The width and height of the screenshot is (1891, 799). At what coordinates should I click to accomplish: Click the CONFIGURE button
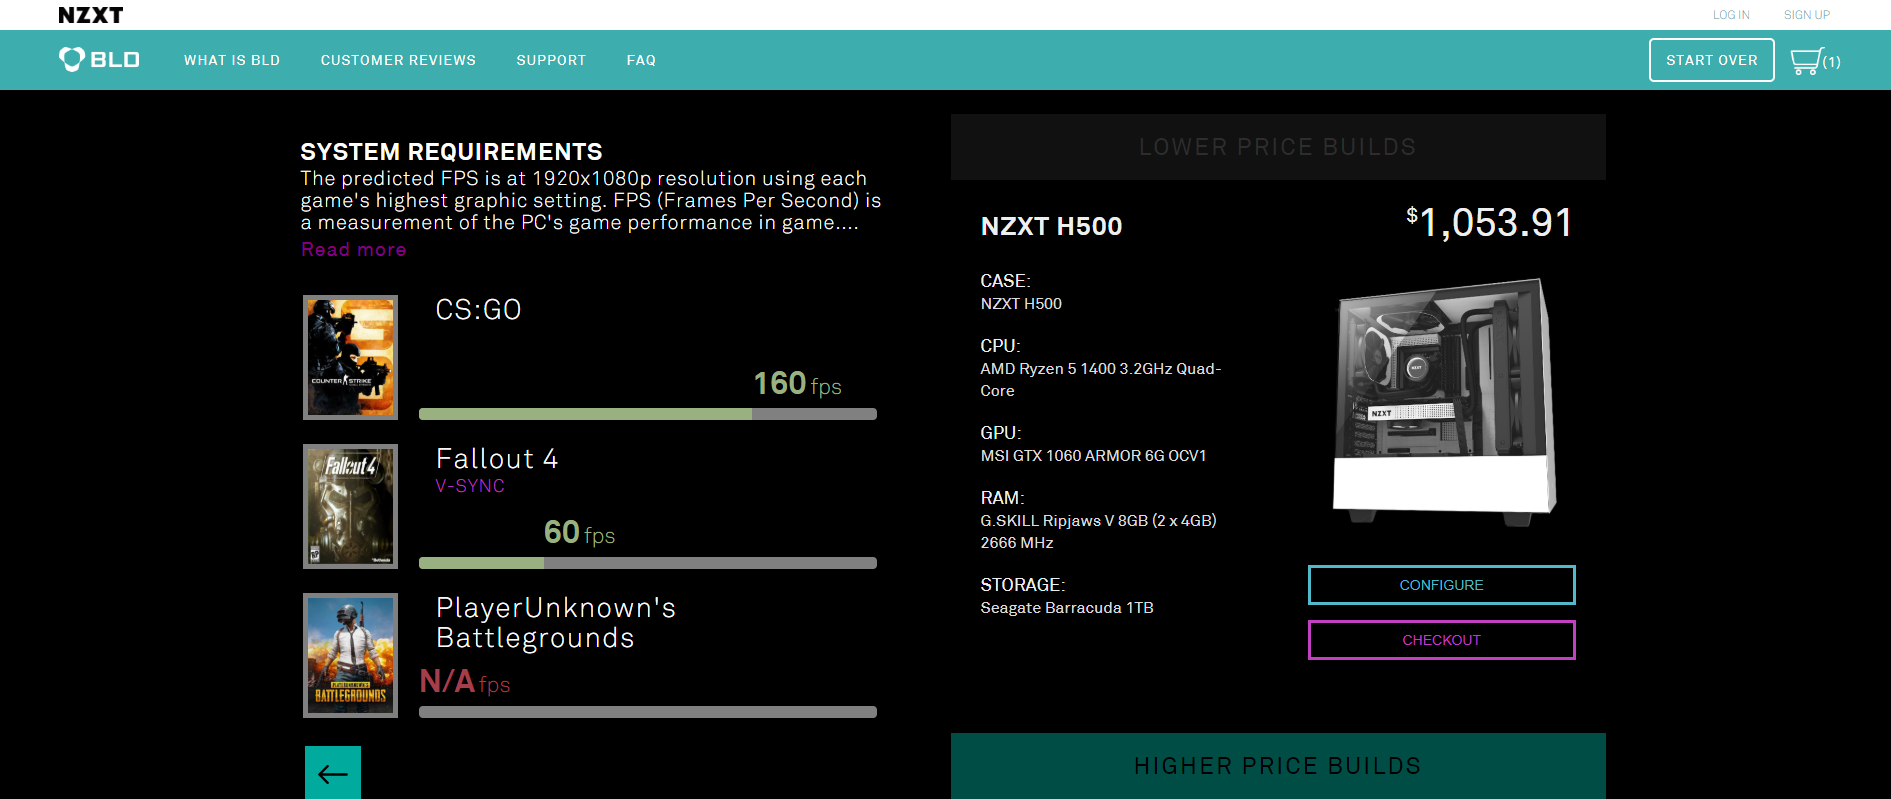pos(1441,585)
